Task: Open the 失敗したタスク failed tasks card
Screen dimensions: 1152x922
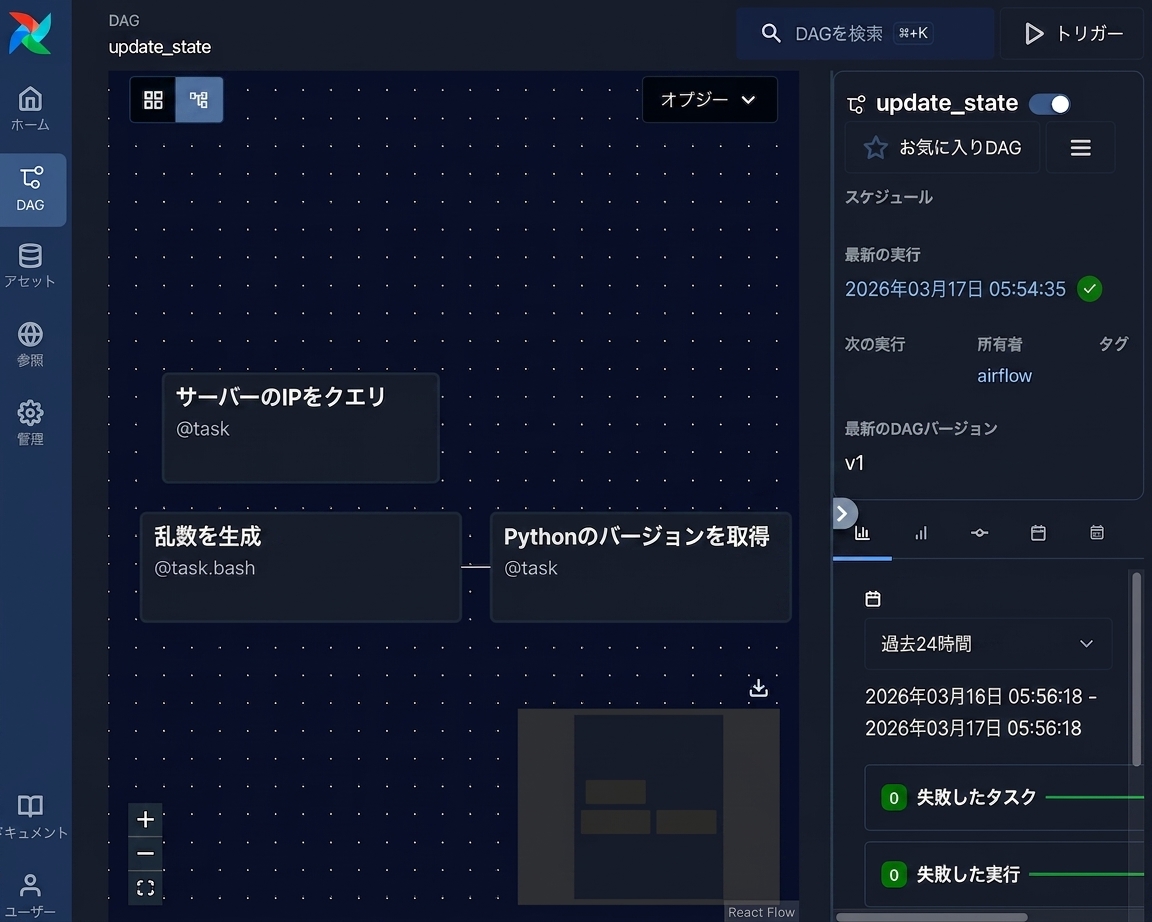Action: pos(1004,797)
